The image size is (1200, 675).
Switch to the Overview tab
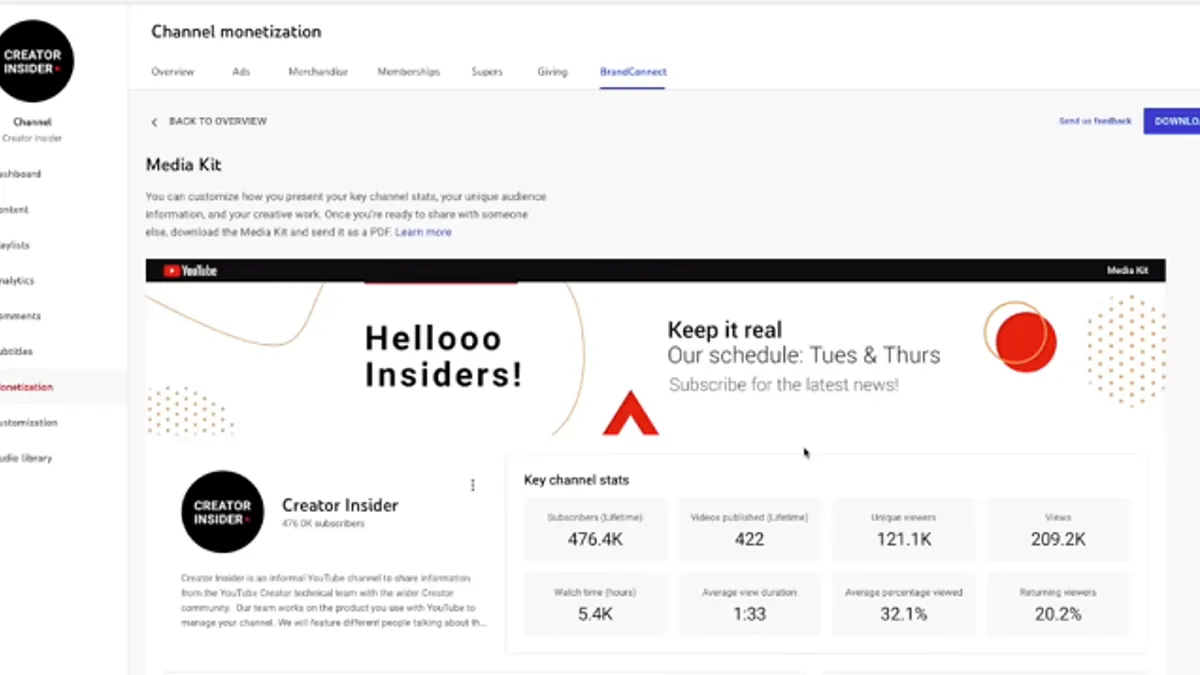[x=173, y=72]
